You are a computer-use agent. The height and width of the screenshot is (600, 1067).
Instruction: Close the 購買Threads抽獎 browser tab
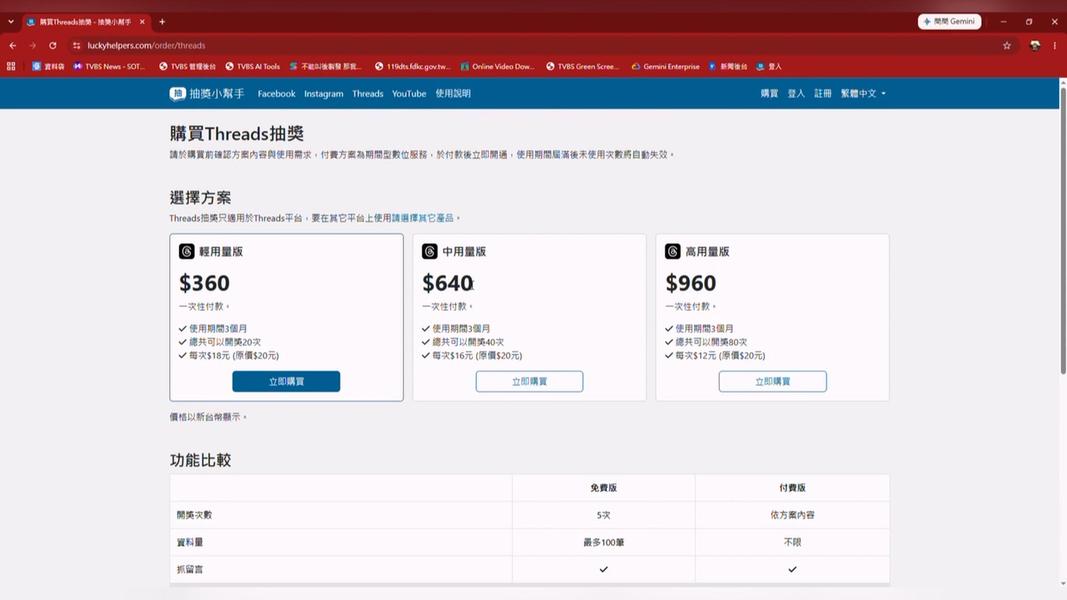(x=142, y=22)
